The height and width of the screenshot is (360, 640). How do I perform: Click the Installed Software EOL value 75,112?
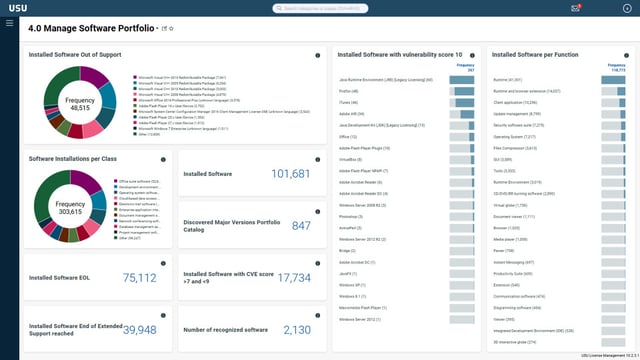(140, 278)
